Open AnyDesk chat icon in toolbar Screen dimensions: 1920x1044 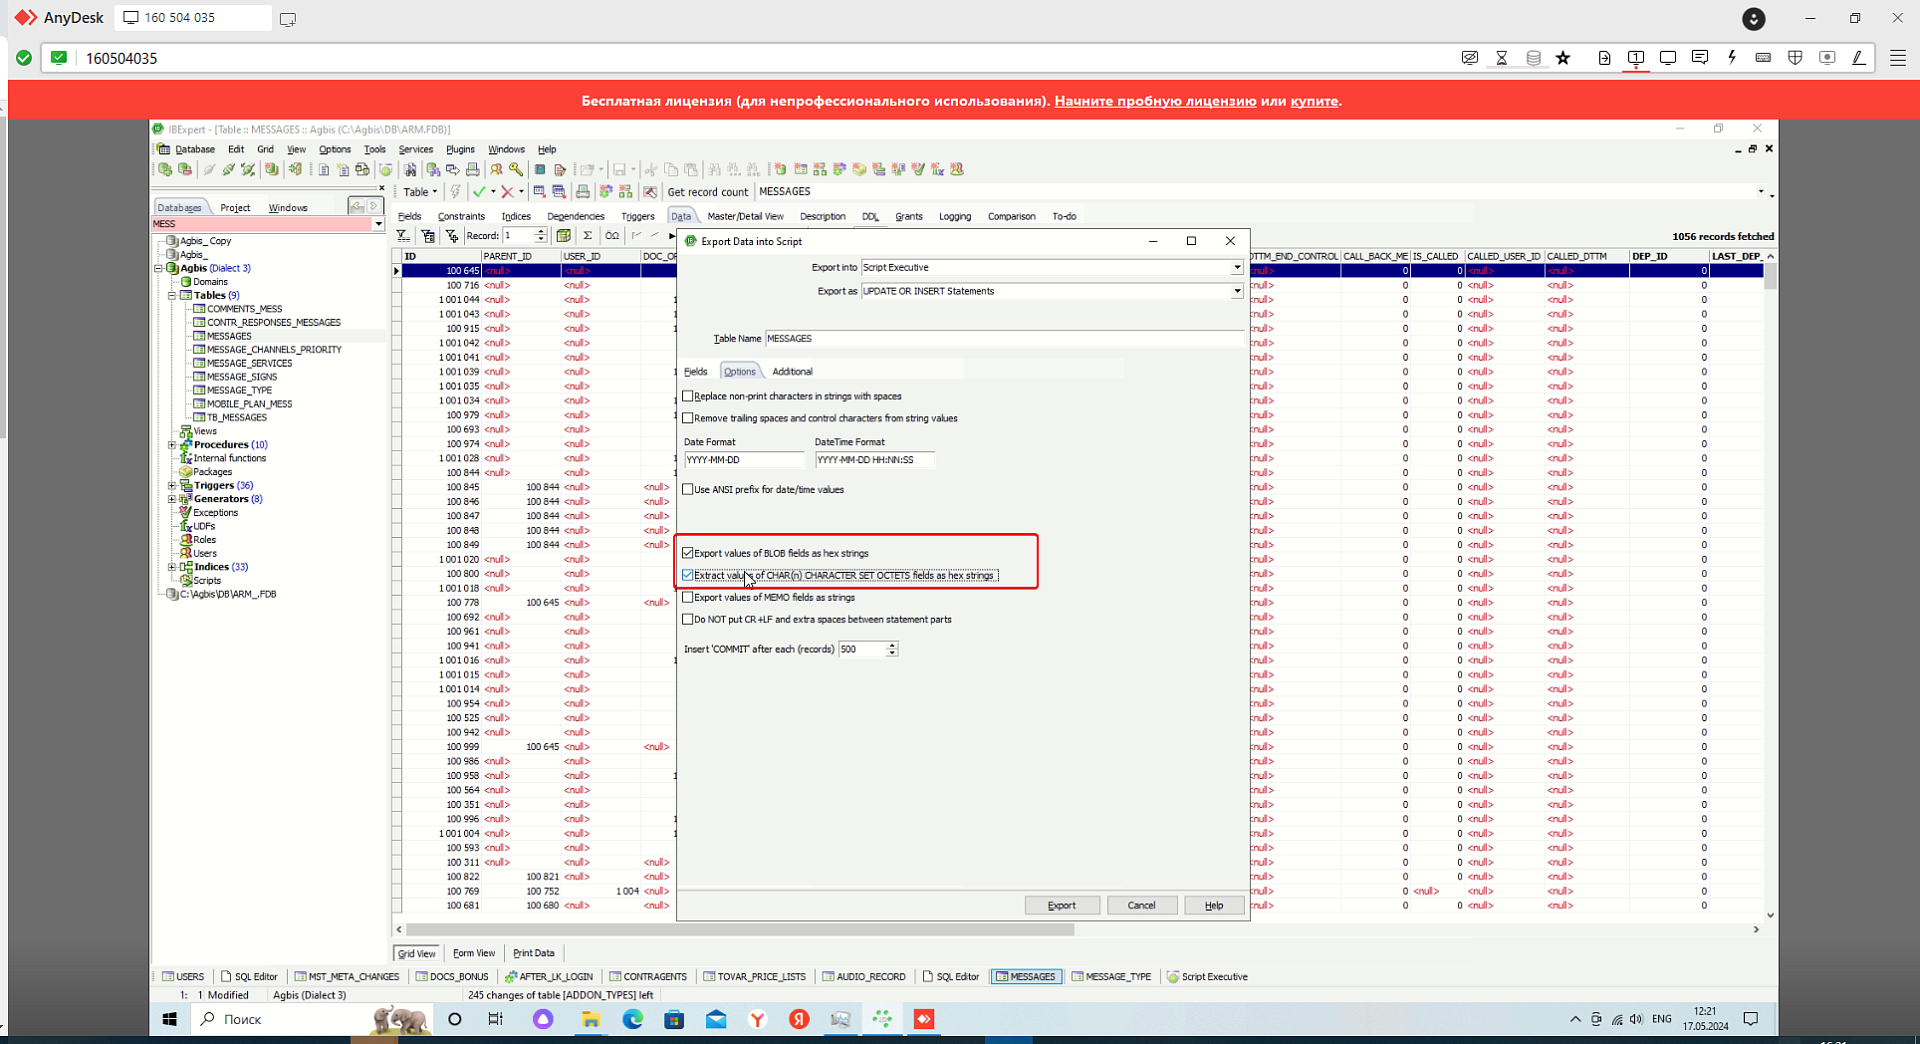[x=1699, y=58]
